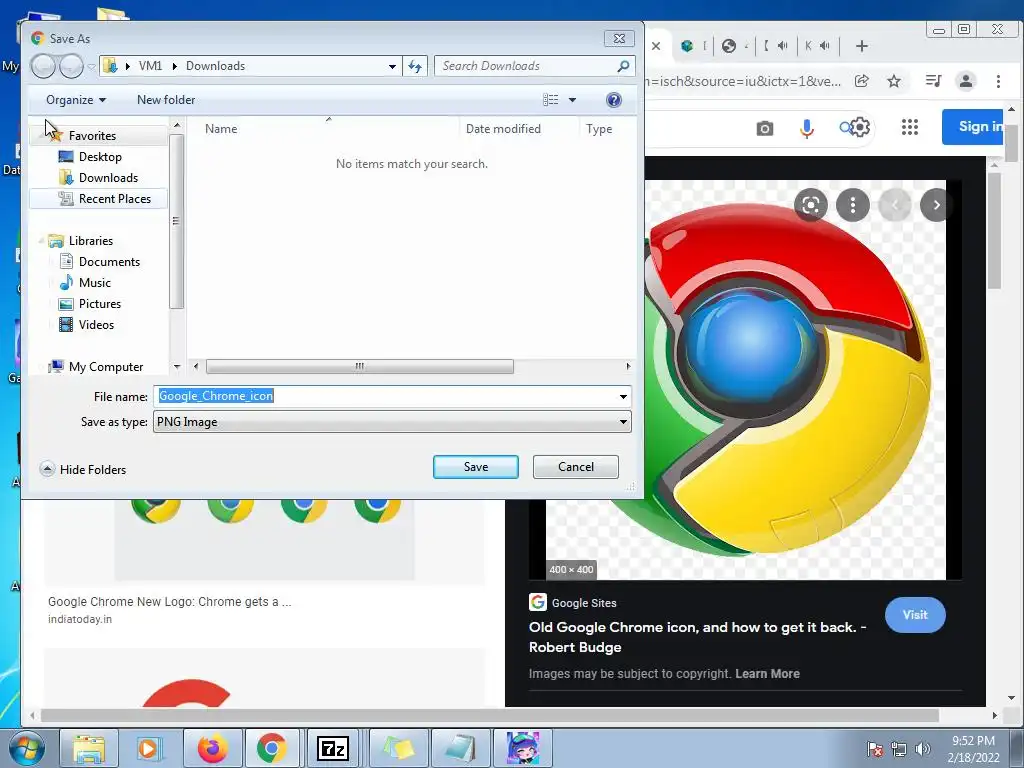Click the dialog Back navigation button

coord(43,66)
